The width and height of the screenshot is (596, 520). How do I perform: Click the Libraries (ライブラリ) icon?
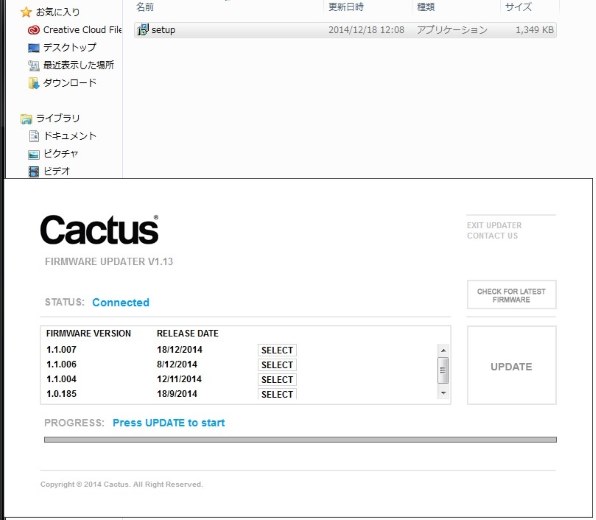tap(26, 119)
